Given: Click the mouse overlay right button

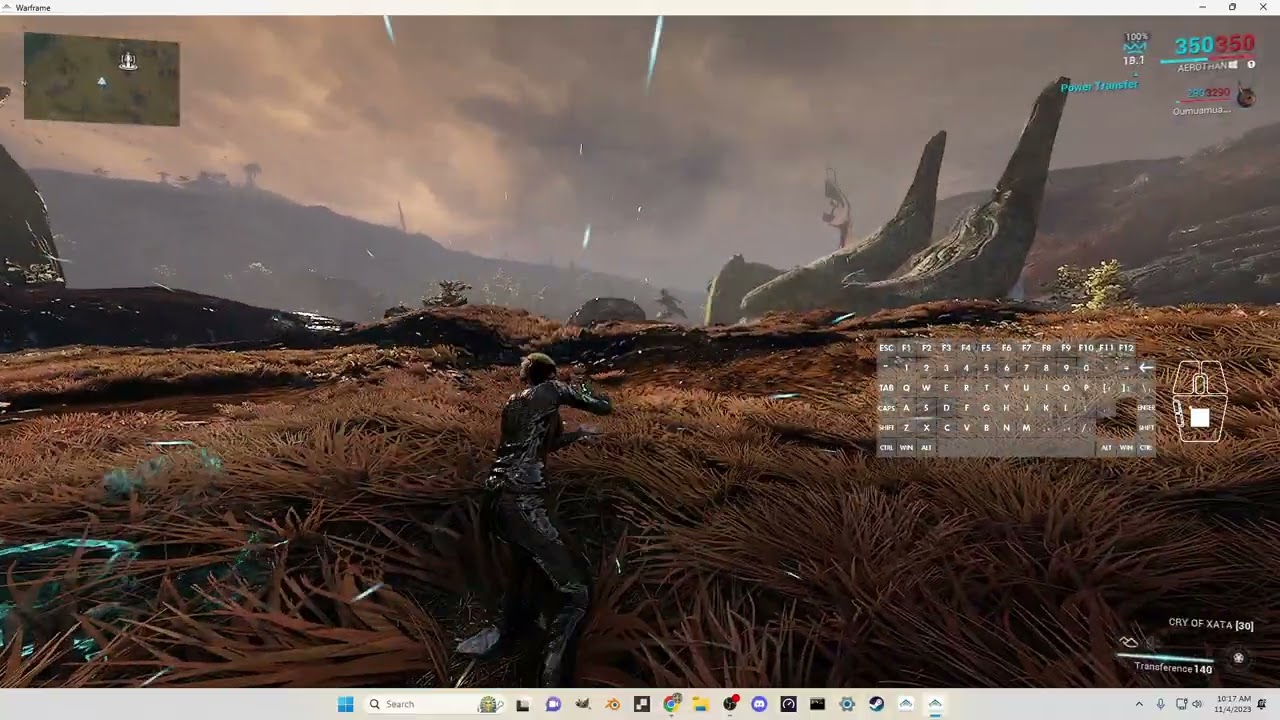Looking at the screenshot, I should click(x=1213, y=378).
